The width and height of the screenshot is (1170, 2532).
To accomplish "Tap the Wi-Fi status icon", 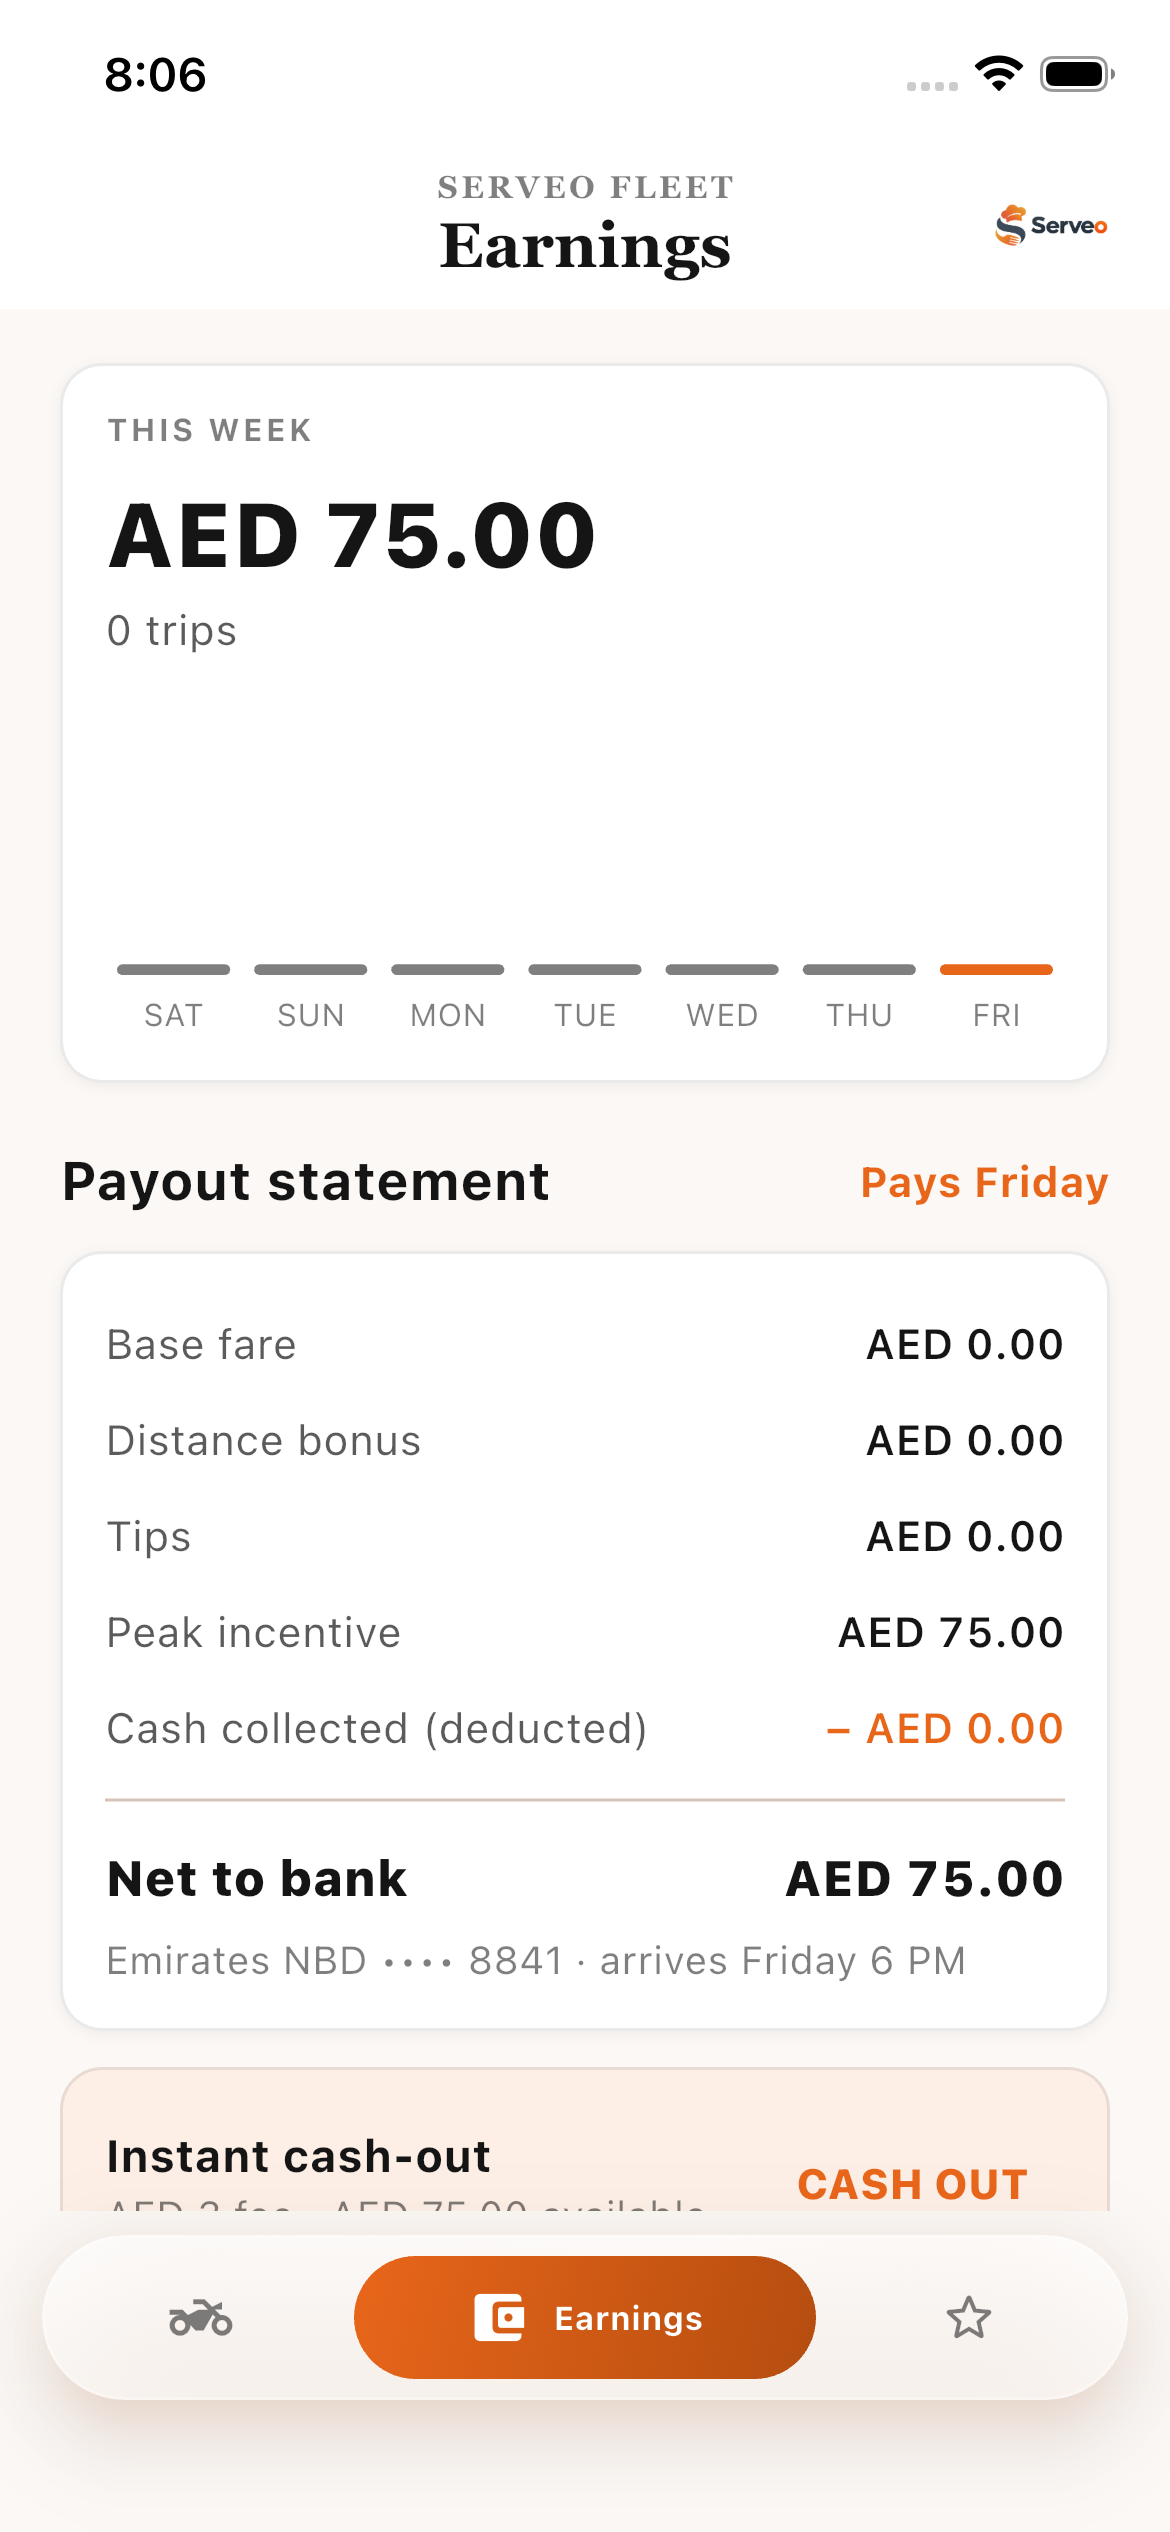I will [998, 74].
